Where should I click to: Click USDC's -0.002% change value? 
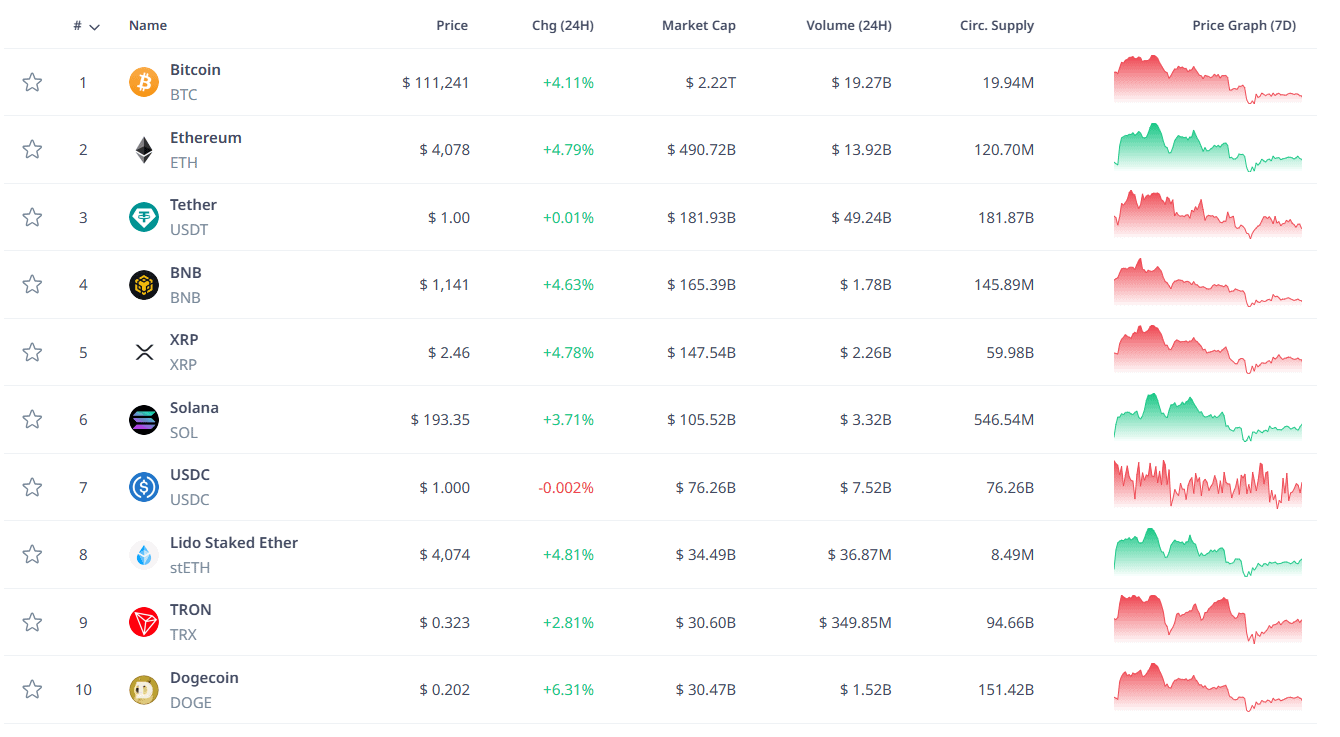(x=566, y=488)
